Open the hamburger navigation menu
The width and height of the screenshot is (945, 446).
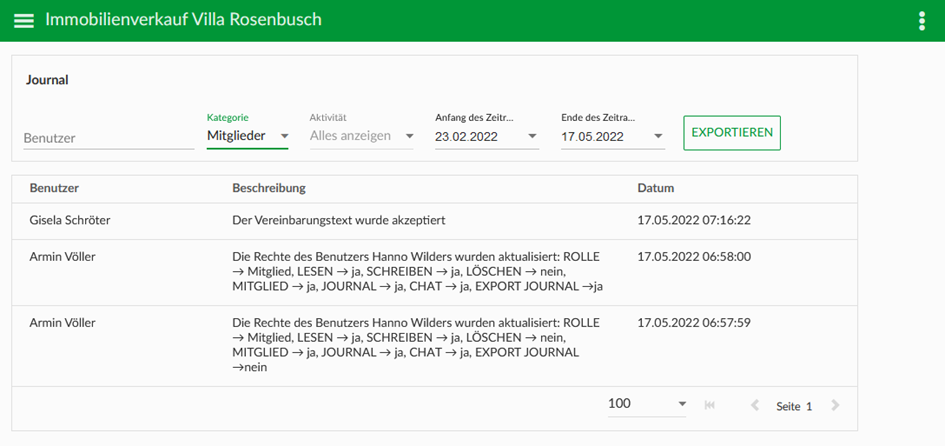pyautogui.click(x=24, y=20)
